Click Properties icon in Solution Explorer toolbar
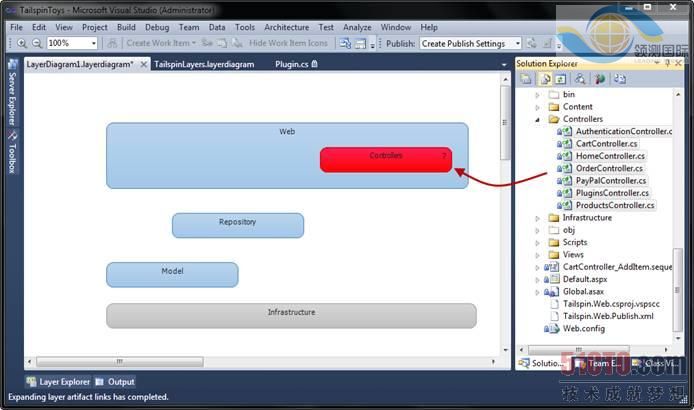Viewport: 694px width, 410px height. [526, 79]
